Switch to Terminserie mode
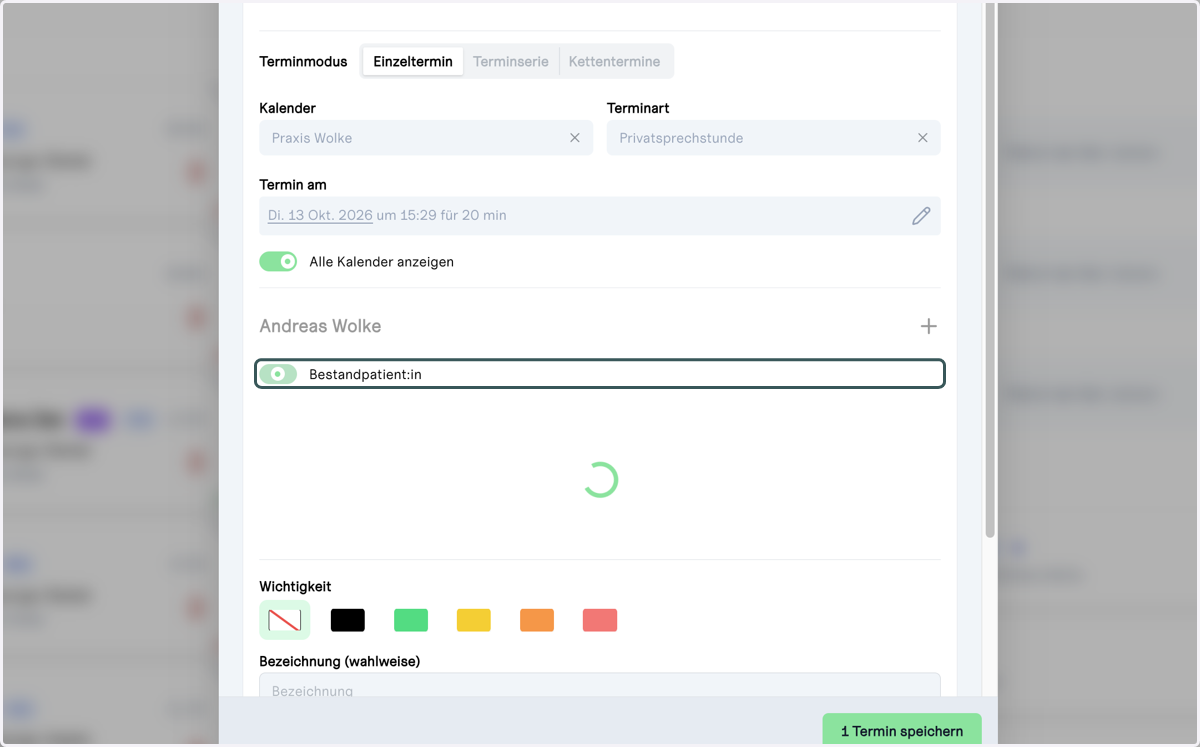This screenshot has height=747, width=1200. pyautogui.click(x=510, y=61)
